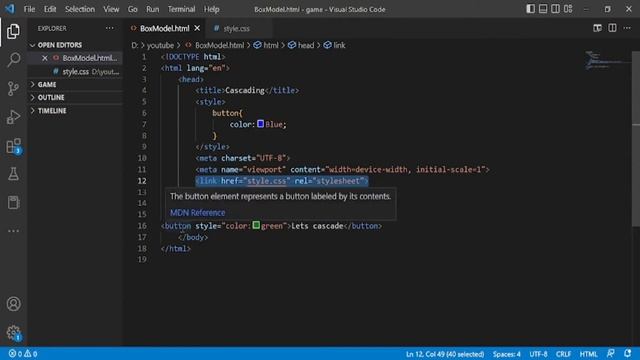The image size is (640, 360).
Task: Open the Edit menu
Action: point(50,9)
